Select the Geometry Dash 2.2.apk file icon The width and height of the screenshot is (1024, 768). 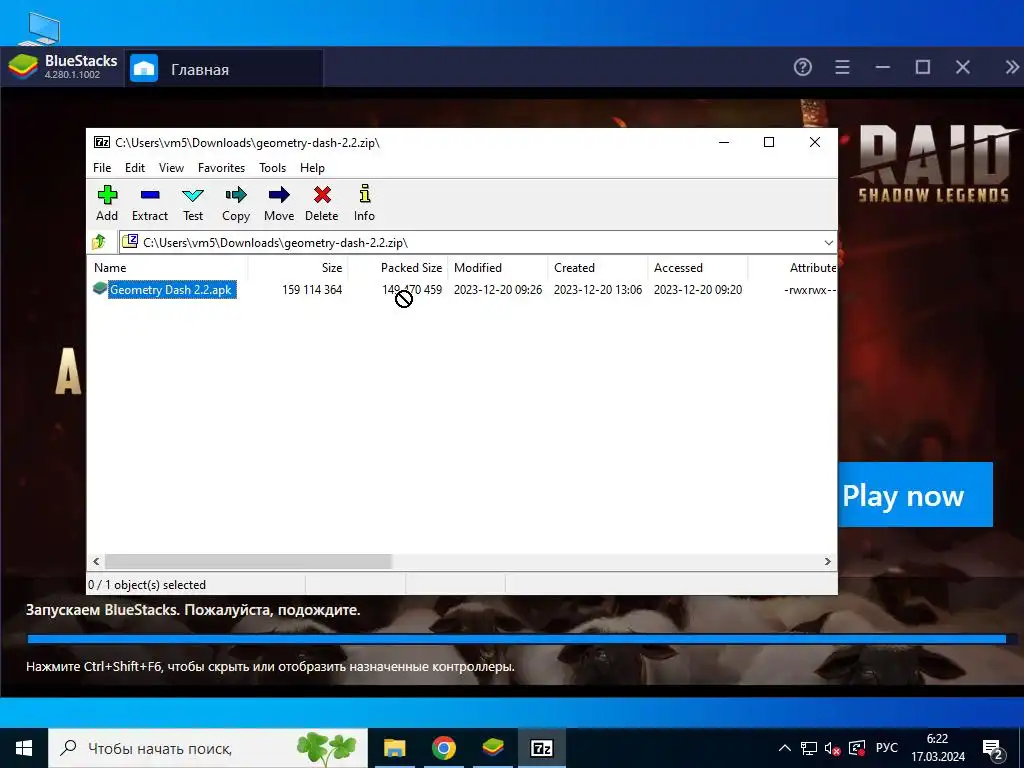pos(100,289)
